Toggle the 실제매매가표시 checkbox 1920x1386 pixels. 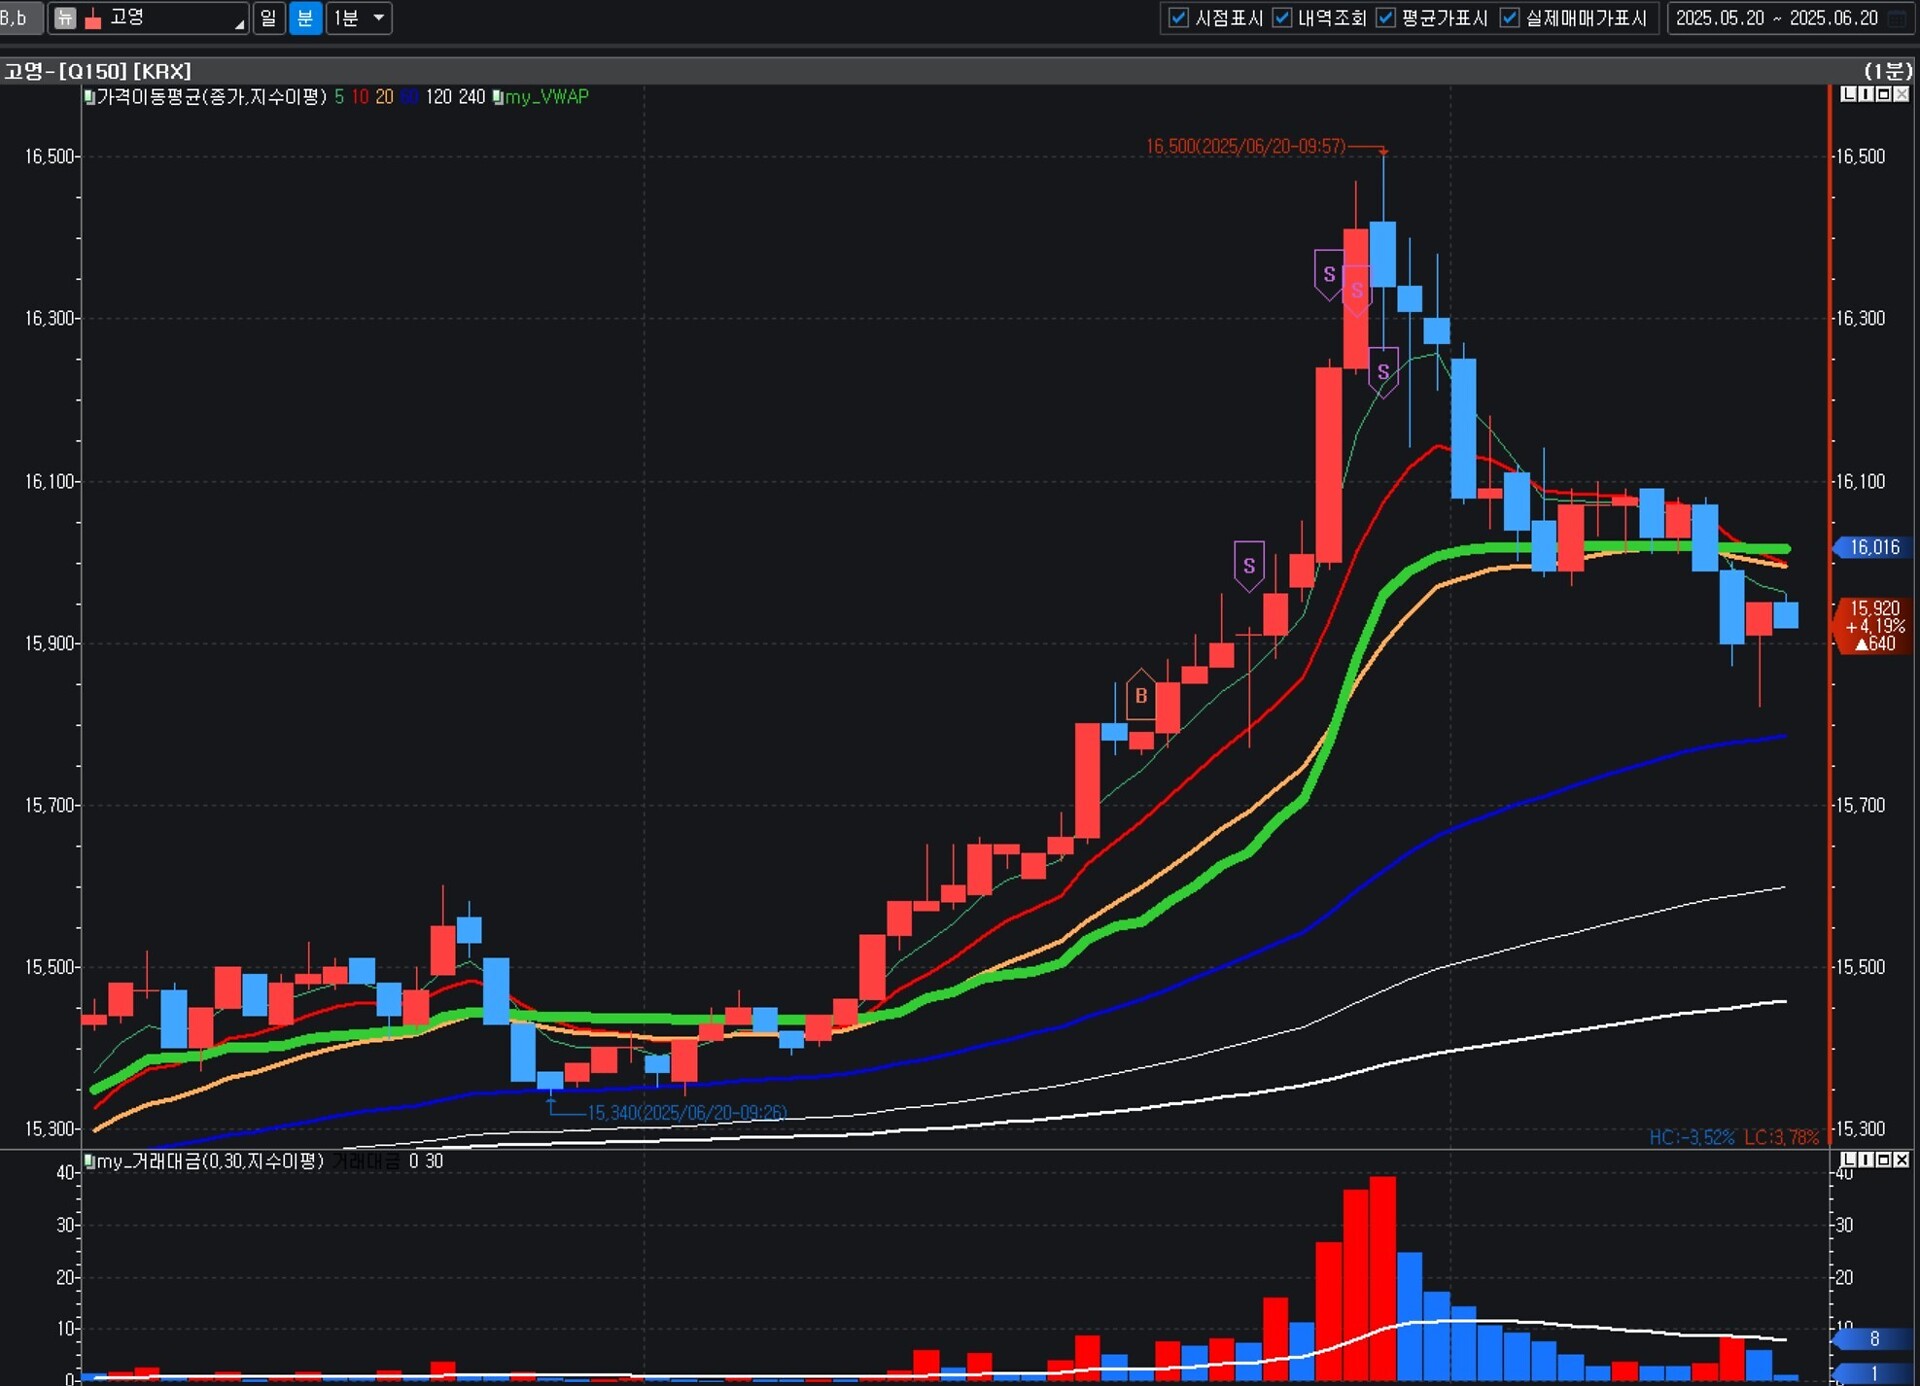(1510, 18)
